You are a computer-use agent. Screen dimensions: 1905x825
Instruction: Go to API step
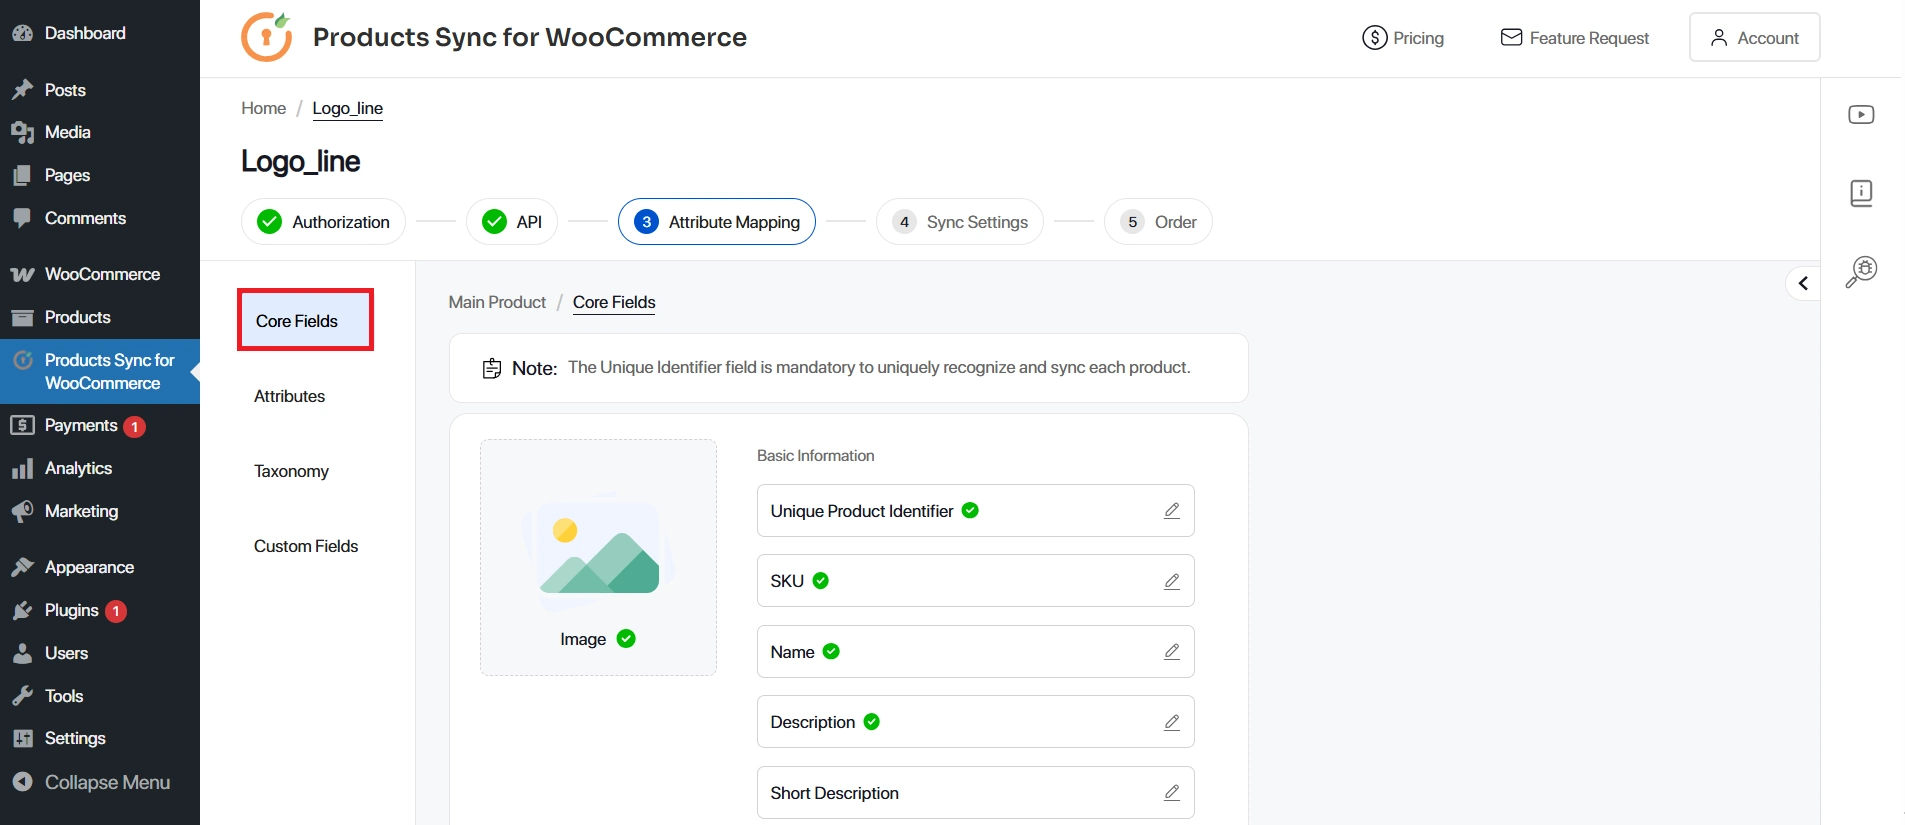pyautogui.click(x=512, y=222)
